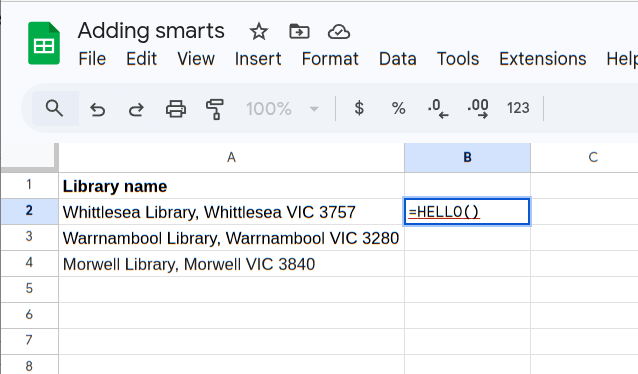Check the cloud saved status icon
This screenshot has height=374, width=638.
pos(339,32)
